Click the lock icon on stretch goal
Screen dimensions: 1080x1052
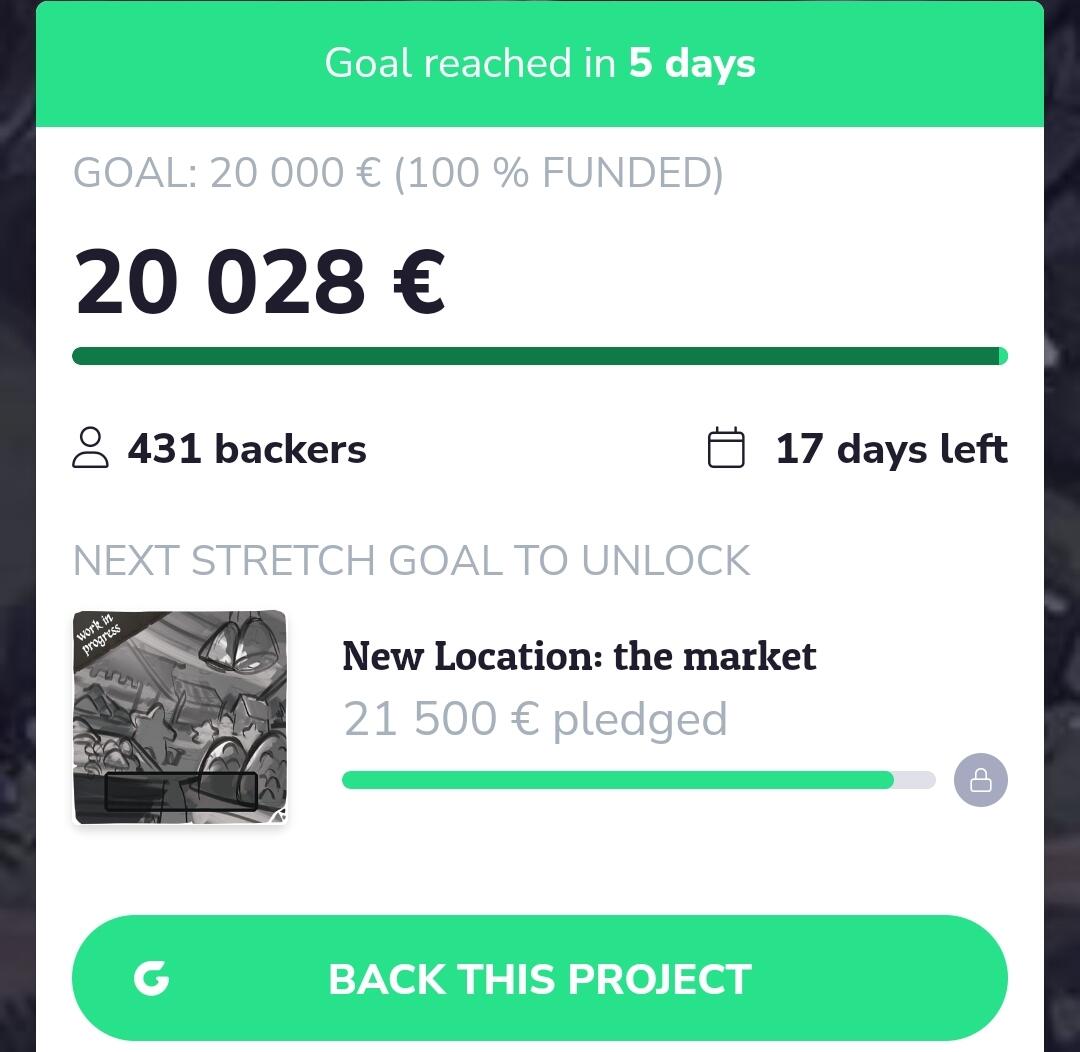pyautogui.click(x=980, y=781)
